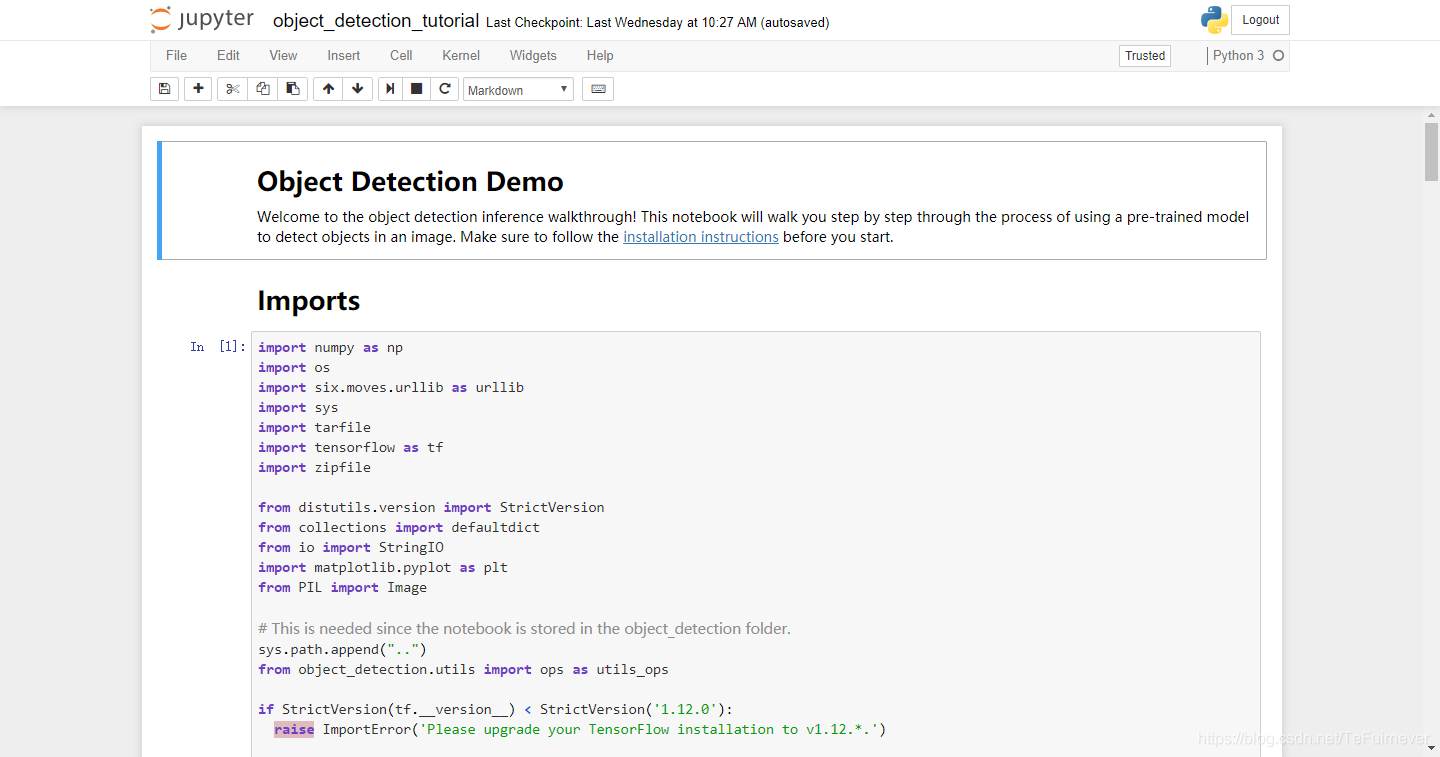Viewport: 1440px width, 757px height.
Task: Click the Python logo icon
Action: (x=1214, y=20)
